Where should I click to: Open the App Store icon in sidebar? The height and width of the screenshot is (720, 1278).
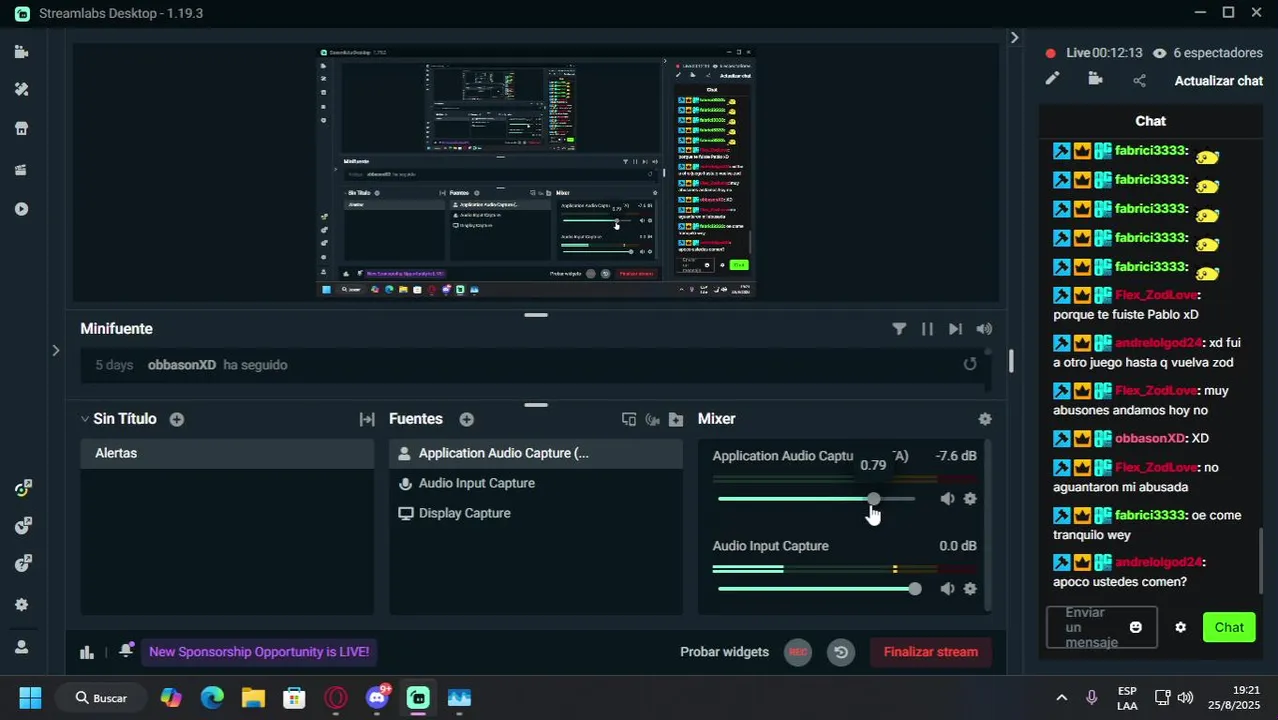point(21,128)
